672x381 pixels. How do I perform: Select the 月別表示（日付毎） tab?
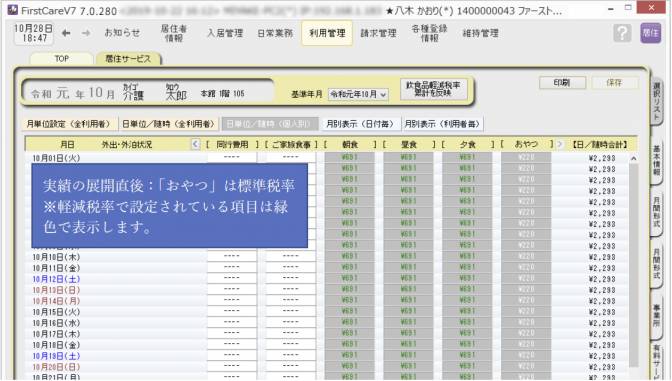point(360,124)
